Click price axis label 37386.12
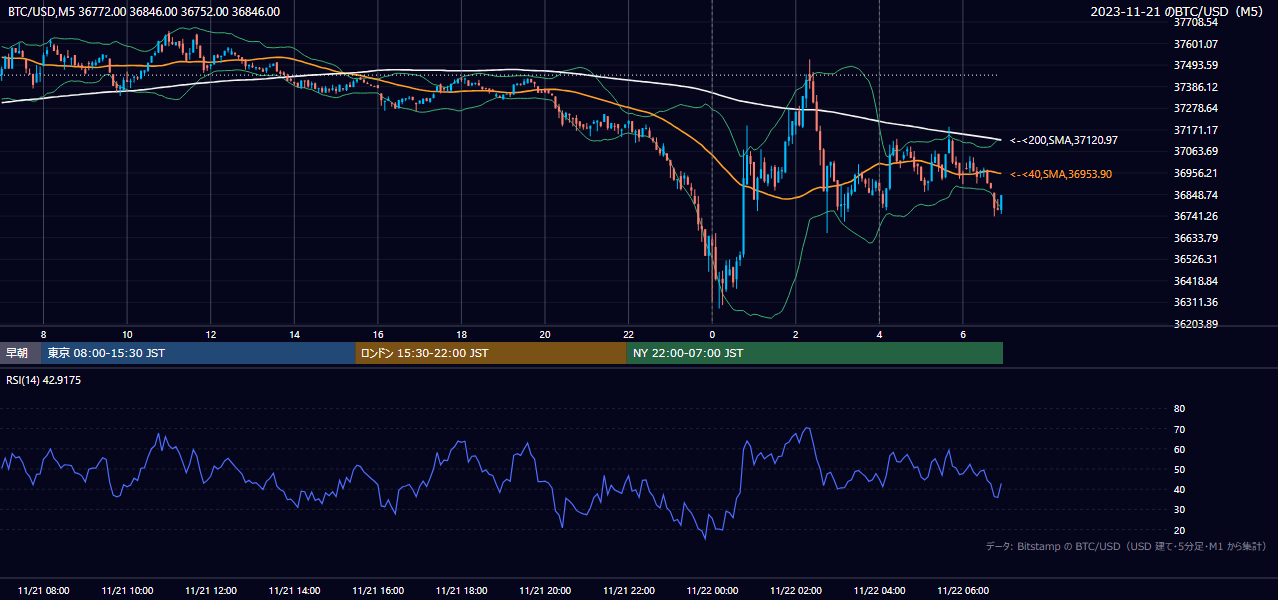Screen dimensions: 1278x600 (x=1196, y=87)
